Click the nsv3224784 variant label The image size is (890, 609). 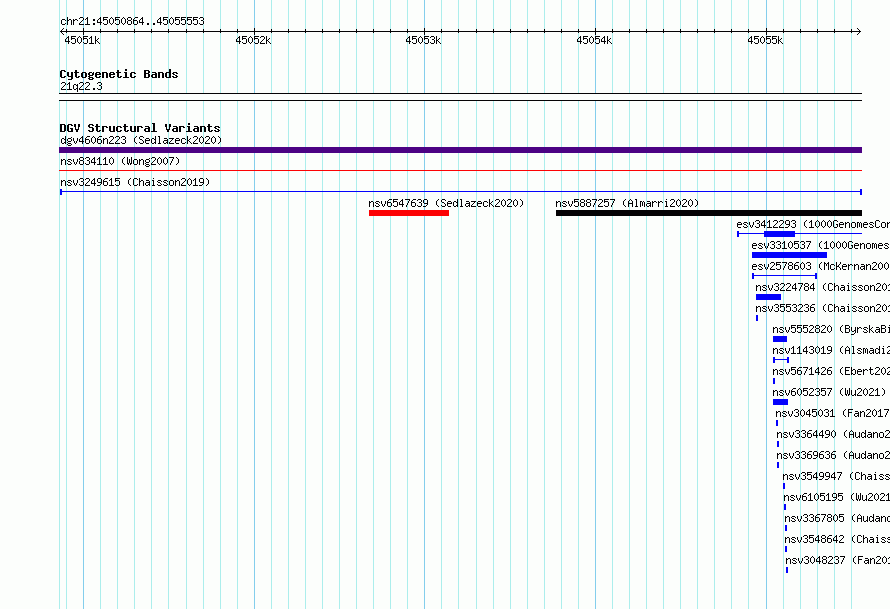click(822, 287)
